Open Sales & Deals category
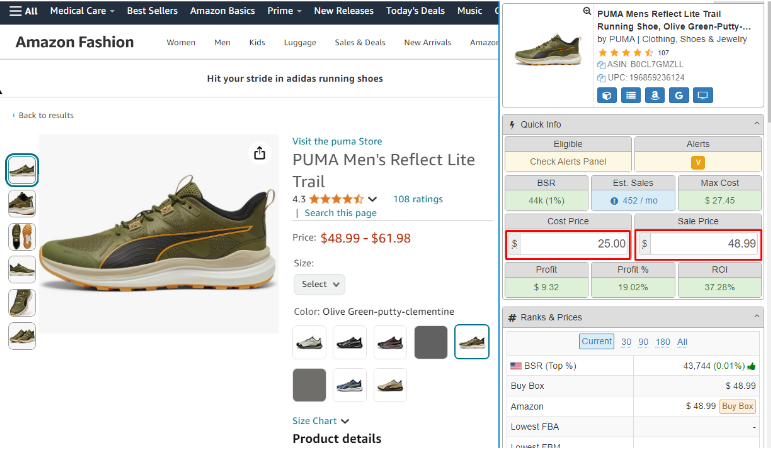Screen dimensions: 771x451 click(x=360, y=42)
